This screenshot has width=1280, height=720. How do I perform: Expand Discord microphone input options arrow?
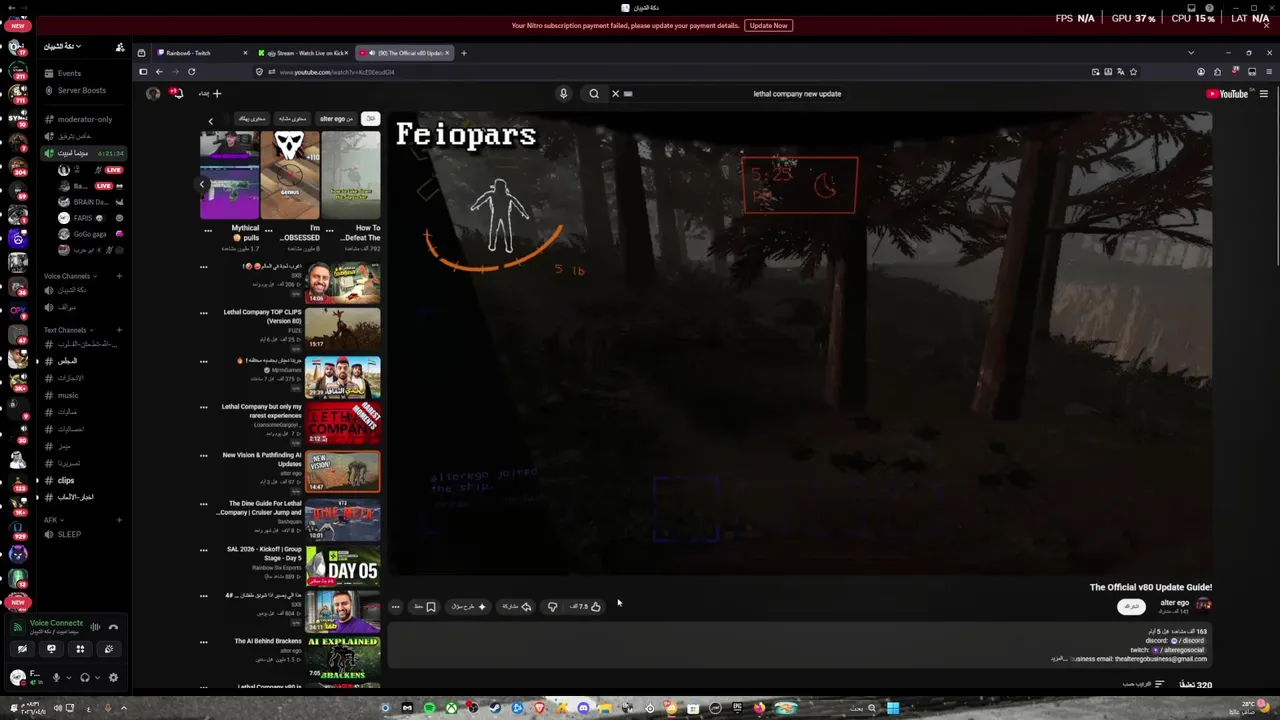tap(69, 678)
